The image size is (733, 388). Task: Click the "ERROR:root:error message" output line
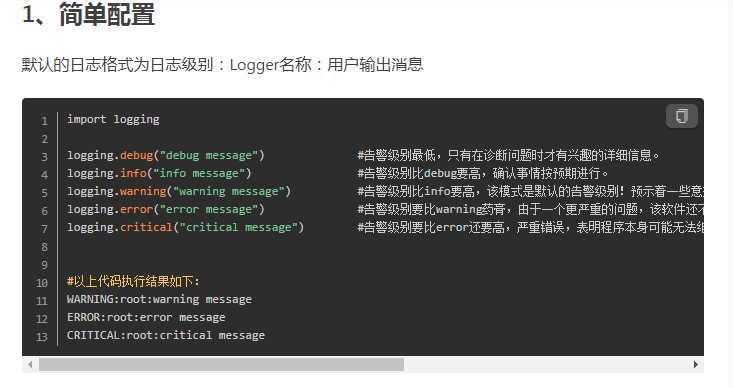[x=146, y=317]
